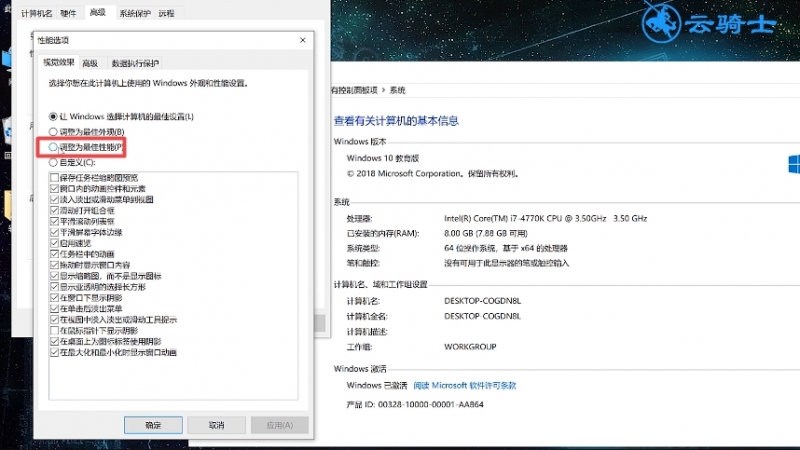Click WORKGROUP workgroup value
The width and height of the screenshot is (800, 450).
tap(470, 347)
